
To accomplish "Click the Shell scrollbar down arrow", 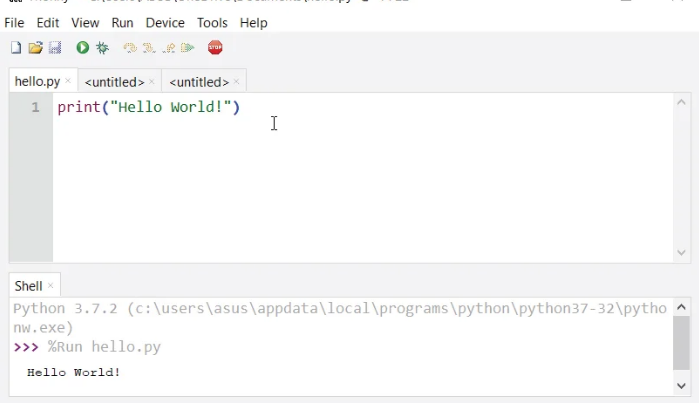I will click(x=681, y=386).
